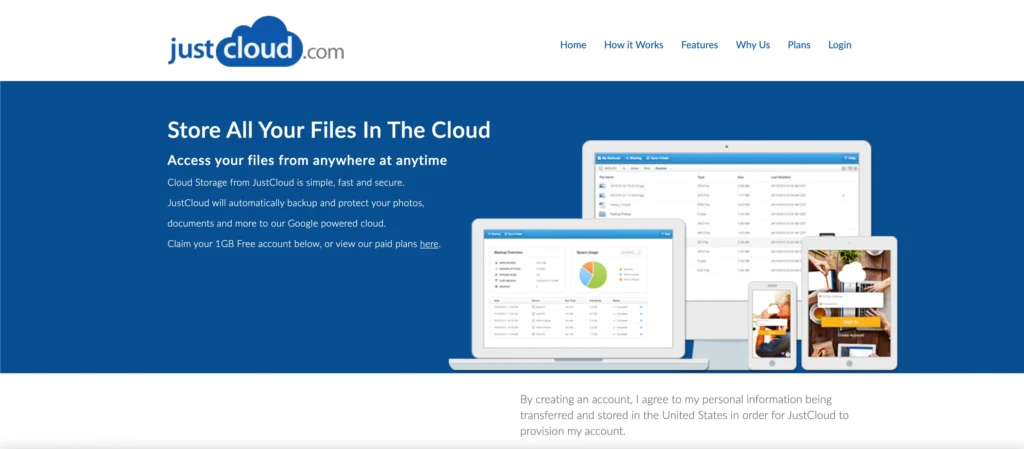Viewport: 1024px width, 449px height.
Task: Click the smartphone app image
Action: (x=773, y=325)
